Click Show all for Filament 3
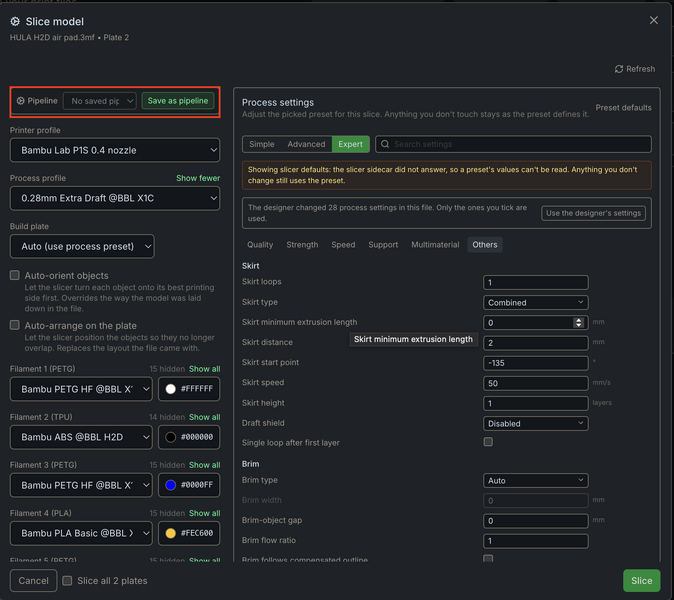 pos(205,465)
